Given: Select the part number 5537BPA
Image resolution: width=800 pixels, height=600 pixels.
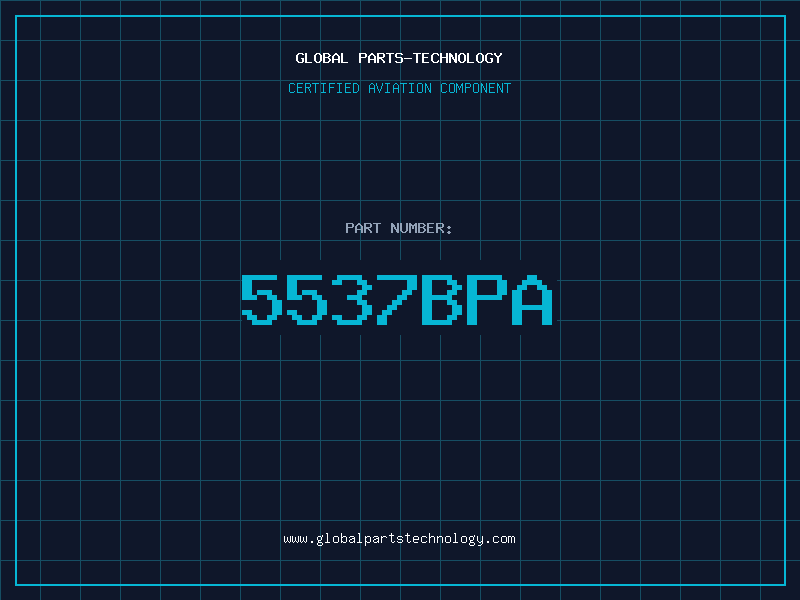Looking at the screenshot, I should [x=397, y=299].
